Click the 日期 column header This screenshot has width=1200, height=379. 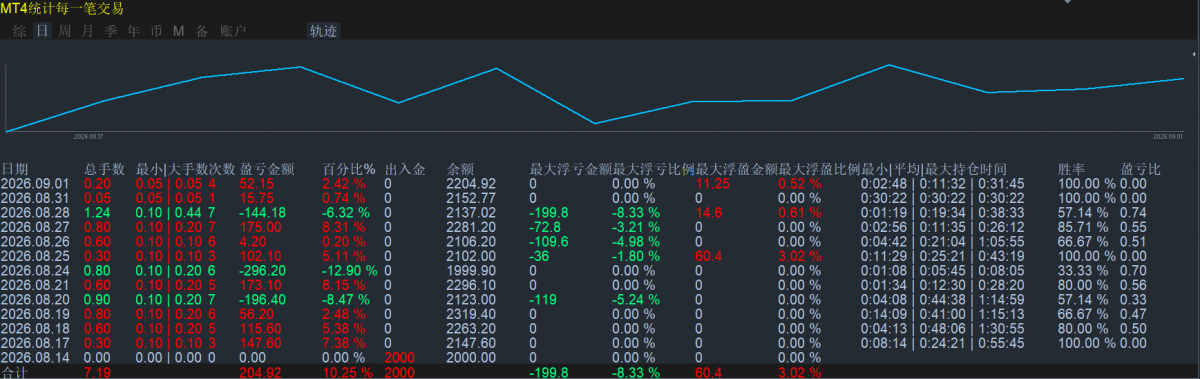15,169
